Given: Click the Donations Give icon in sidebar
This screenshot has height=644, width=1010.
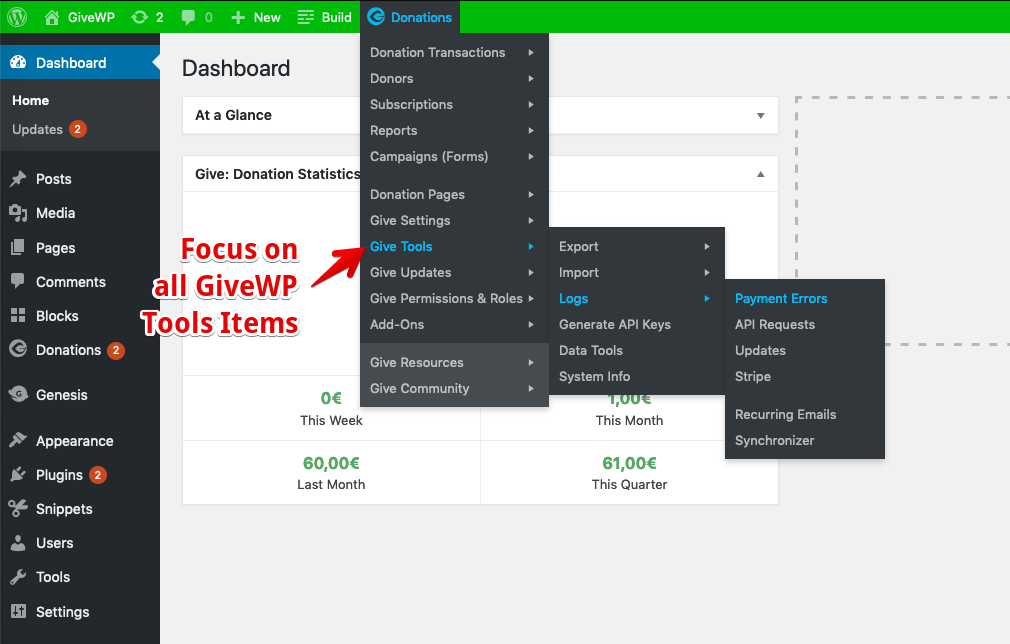Looking at the screenshot, I should pos(18,349).
